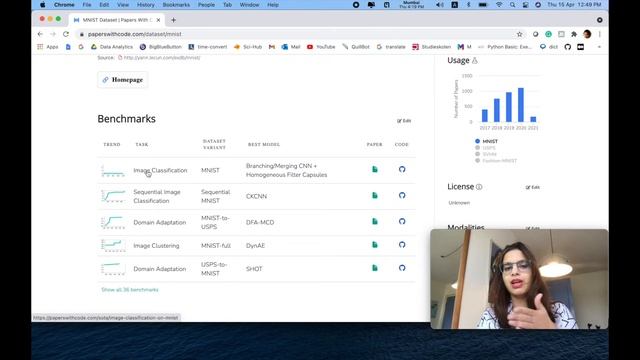Open the GitHub code icon for CKCNN row

coord(402,196)
